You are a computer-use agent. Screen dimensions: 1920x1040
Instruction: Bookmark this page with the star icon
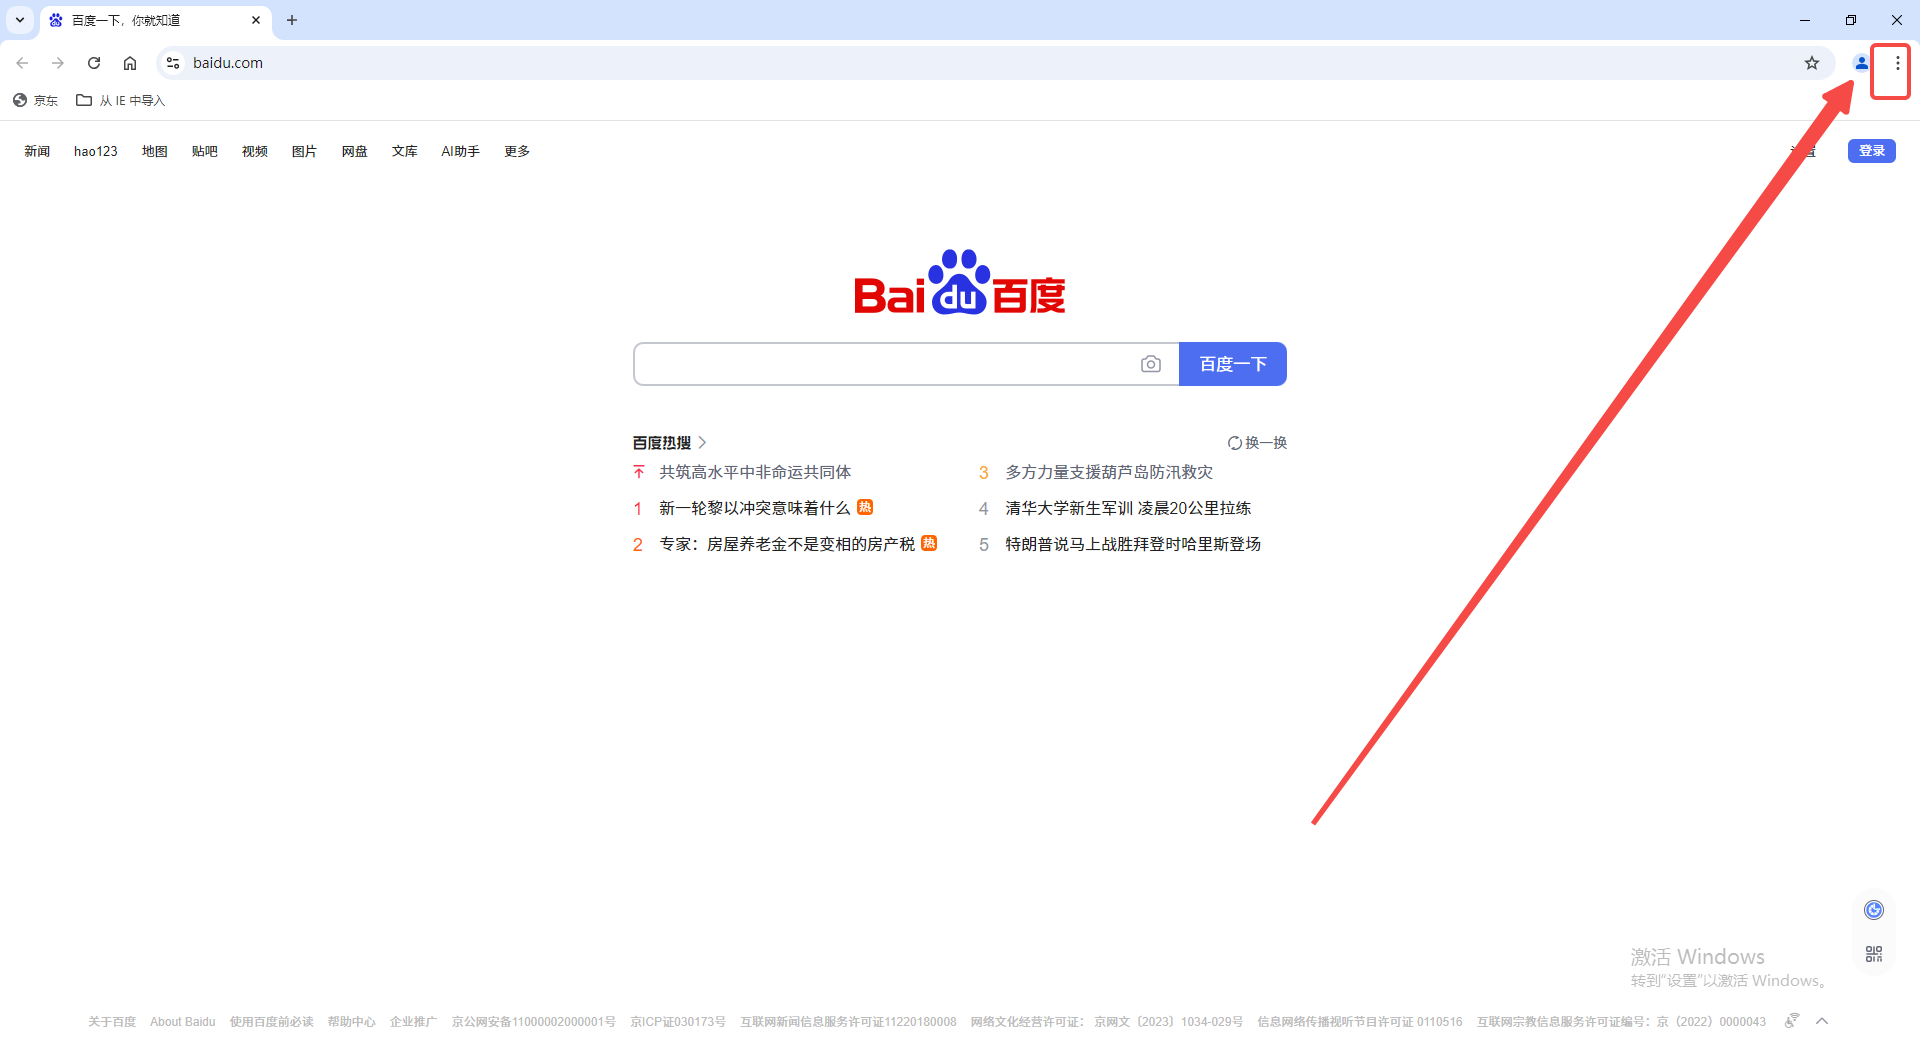point(1812,63)
